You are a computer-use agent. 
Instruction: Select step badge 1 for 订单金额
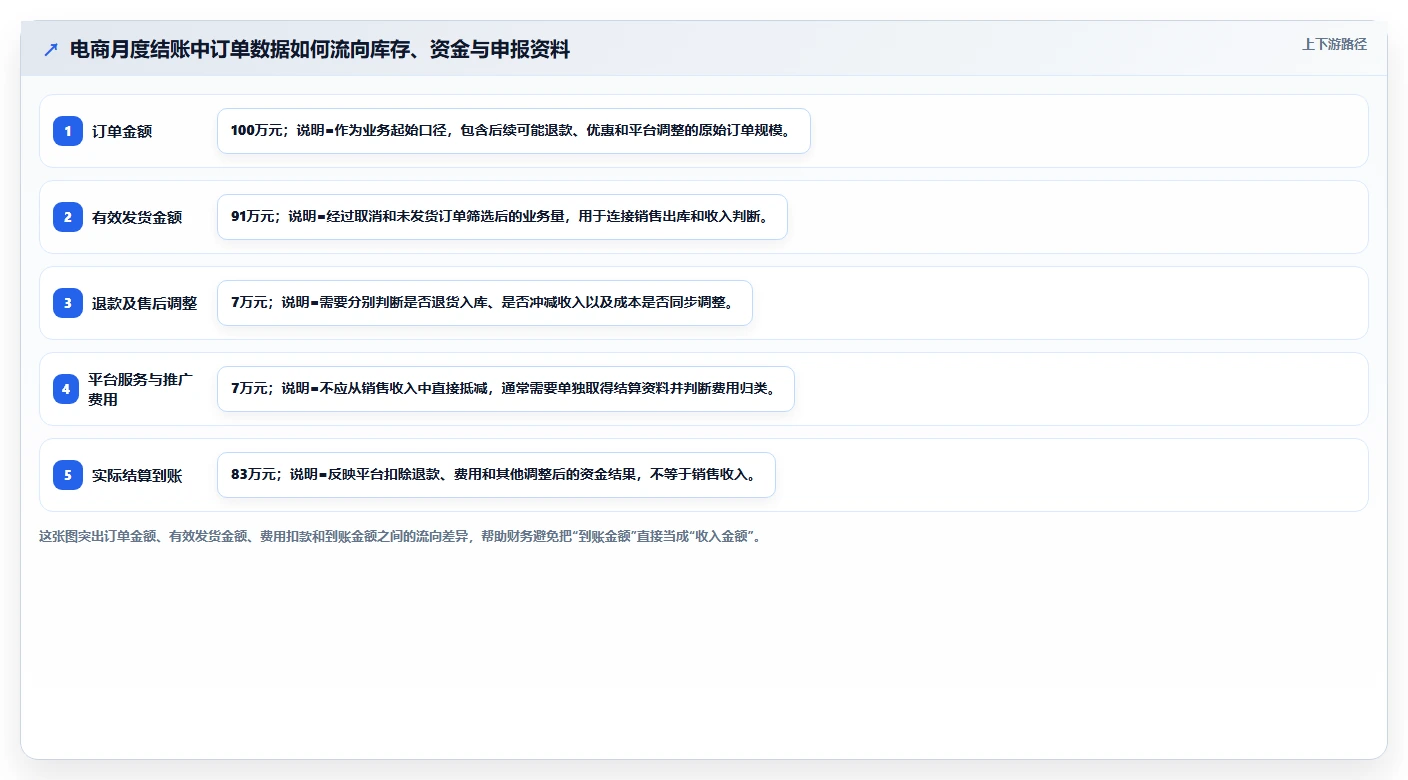(68, 131)
